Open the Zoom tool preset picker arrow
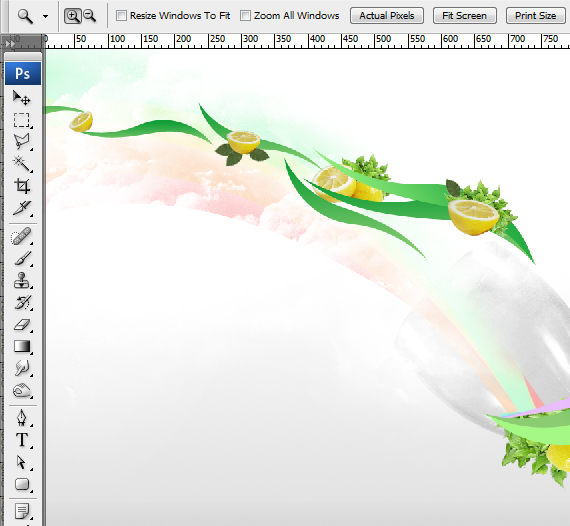 [x=45, y=16]
